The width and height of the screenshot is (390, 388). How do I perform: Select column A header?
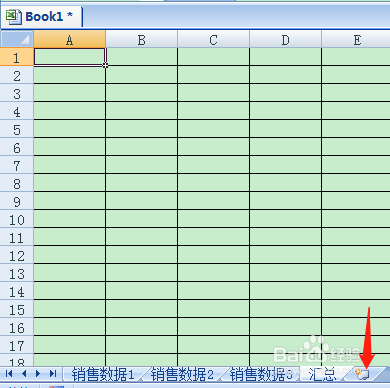[69, 39]
